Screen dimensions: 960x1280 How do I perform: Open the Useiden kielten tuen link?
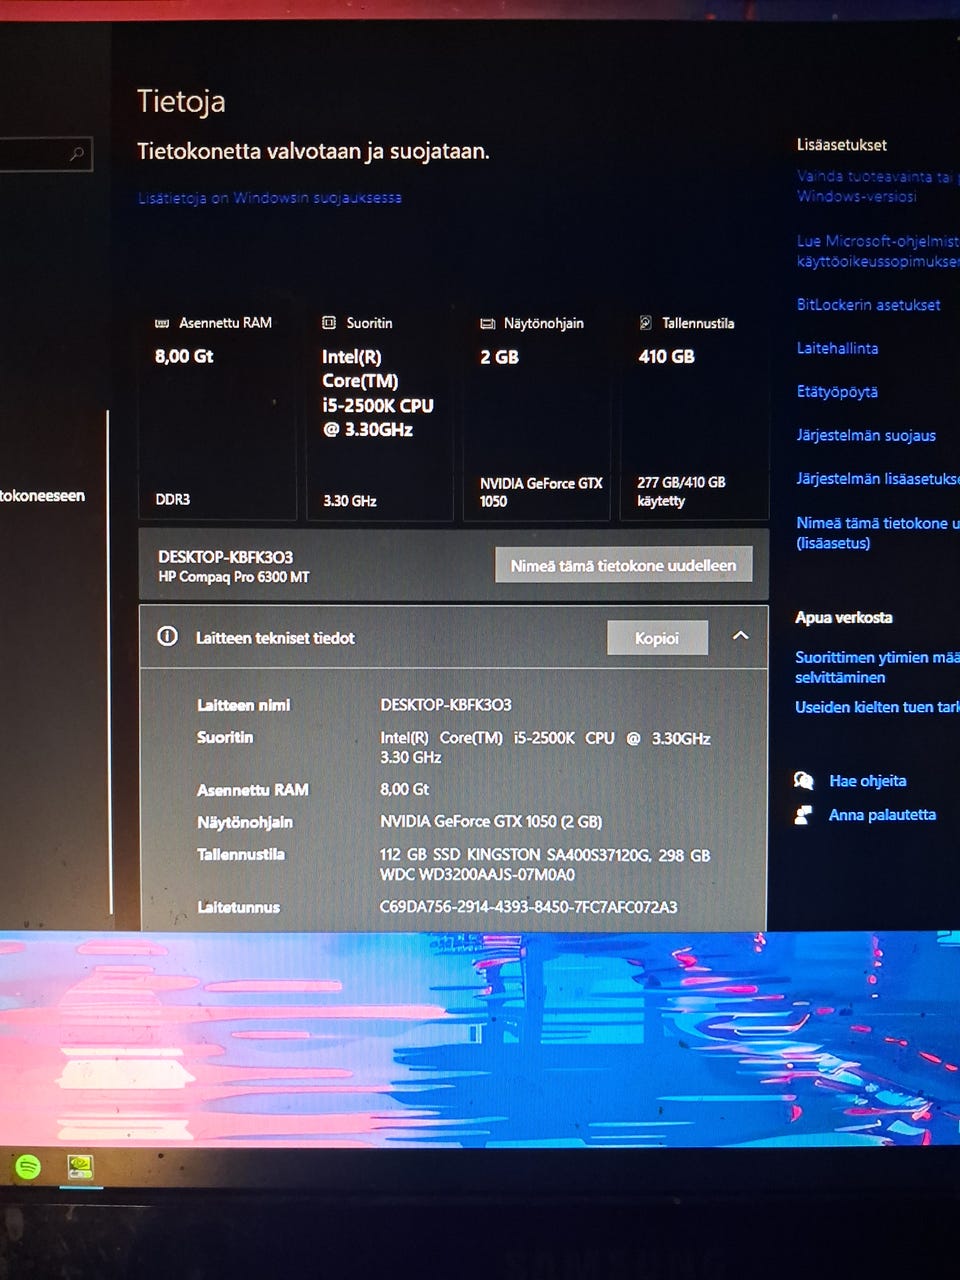pyautogui.click(x=877, y=707)
